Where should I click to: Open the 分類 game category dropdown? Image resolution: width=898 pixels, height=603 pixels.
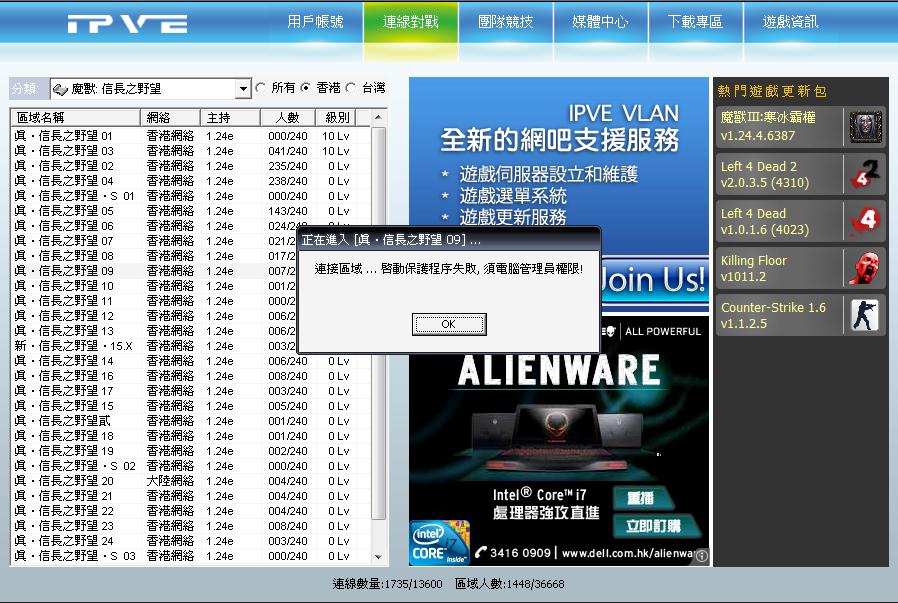243,89
